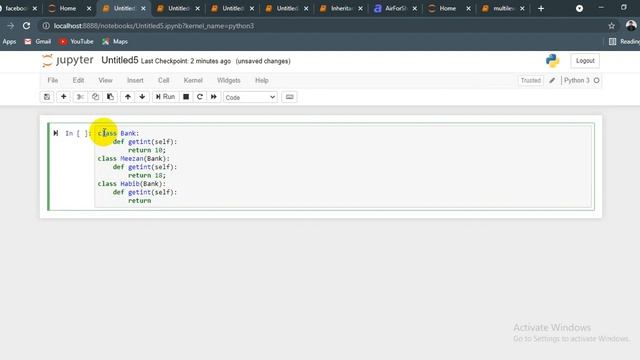The width and height of the screenshot is (640, 360).
Task: View site information icon in address bar
Action: (46, 26)
